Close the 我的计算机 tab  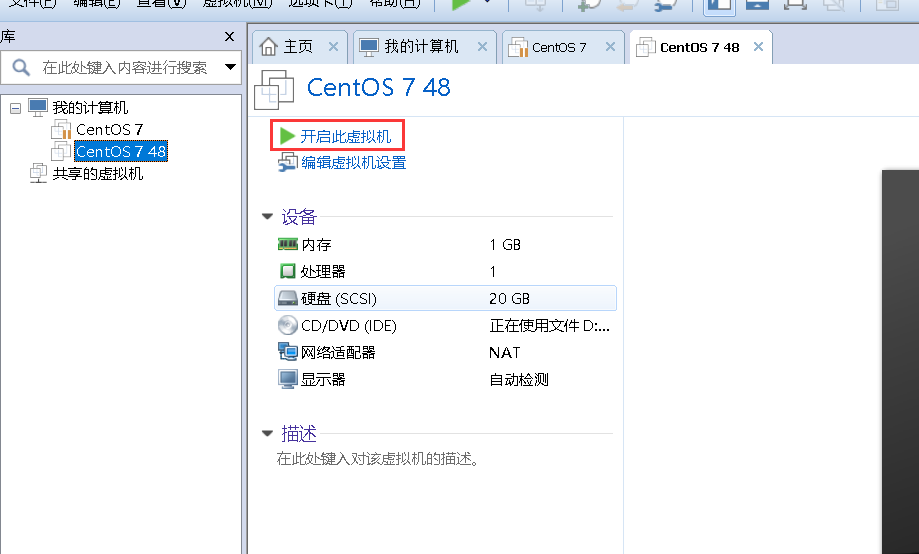tap(482, 47)
